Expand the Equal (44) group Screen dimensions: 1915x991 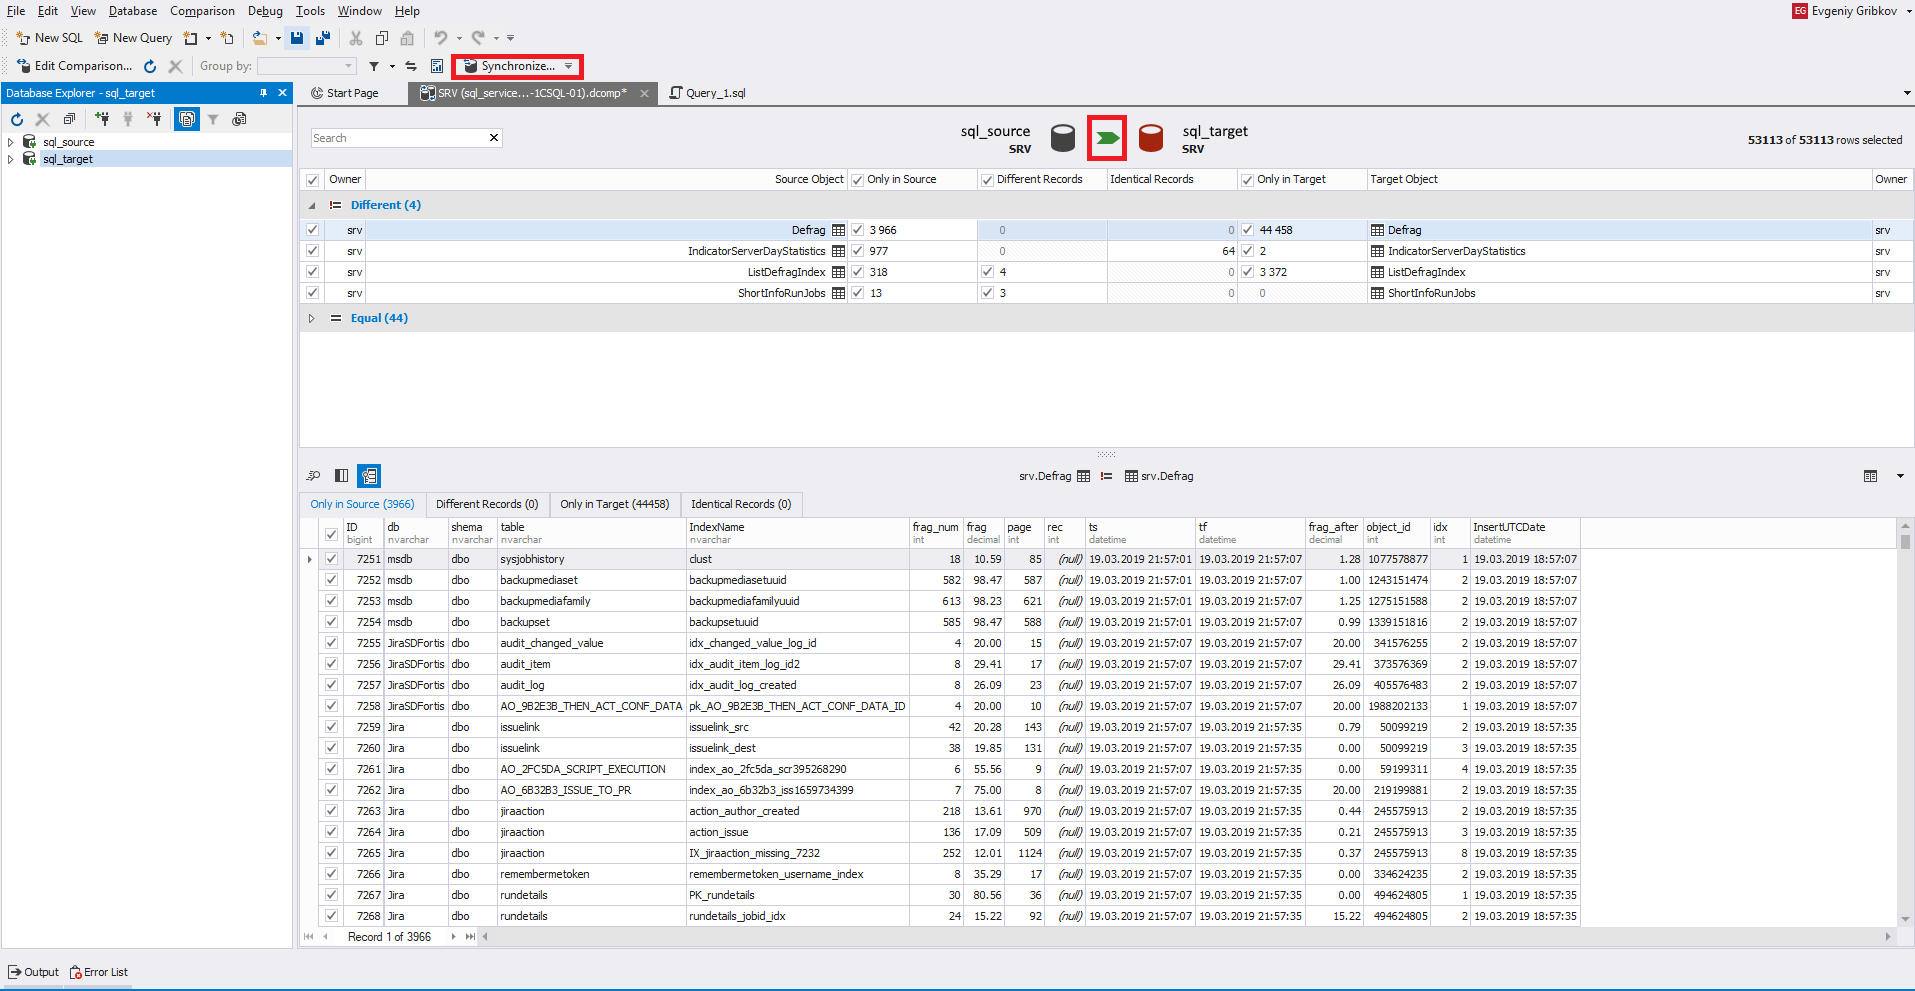pyautogui.click(x=311, y=318)
